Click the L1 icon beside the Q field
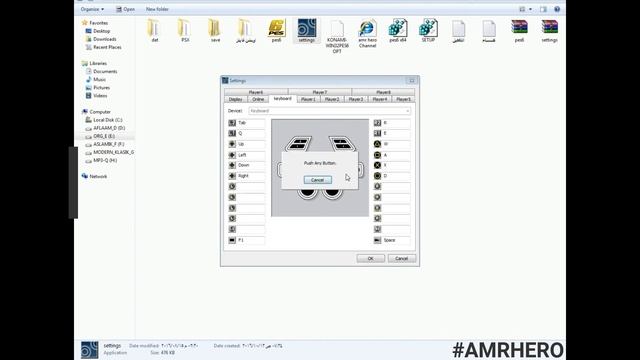The image size is (640, 360). 232,133
